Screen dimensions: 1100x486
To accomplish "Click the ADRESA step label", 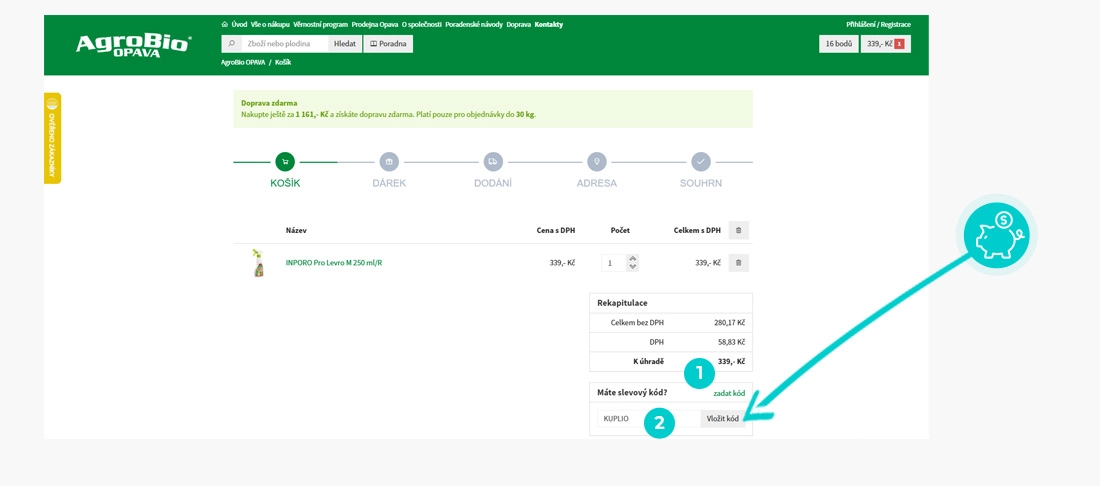I will [597, 184].
